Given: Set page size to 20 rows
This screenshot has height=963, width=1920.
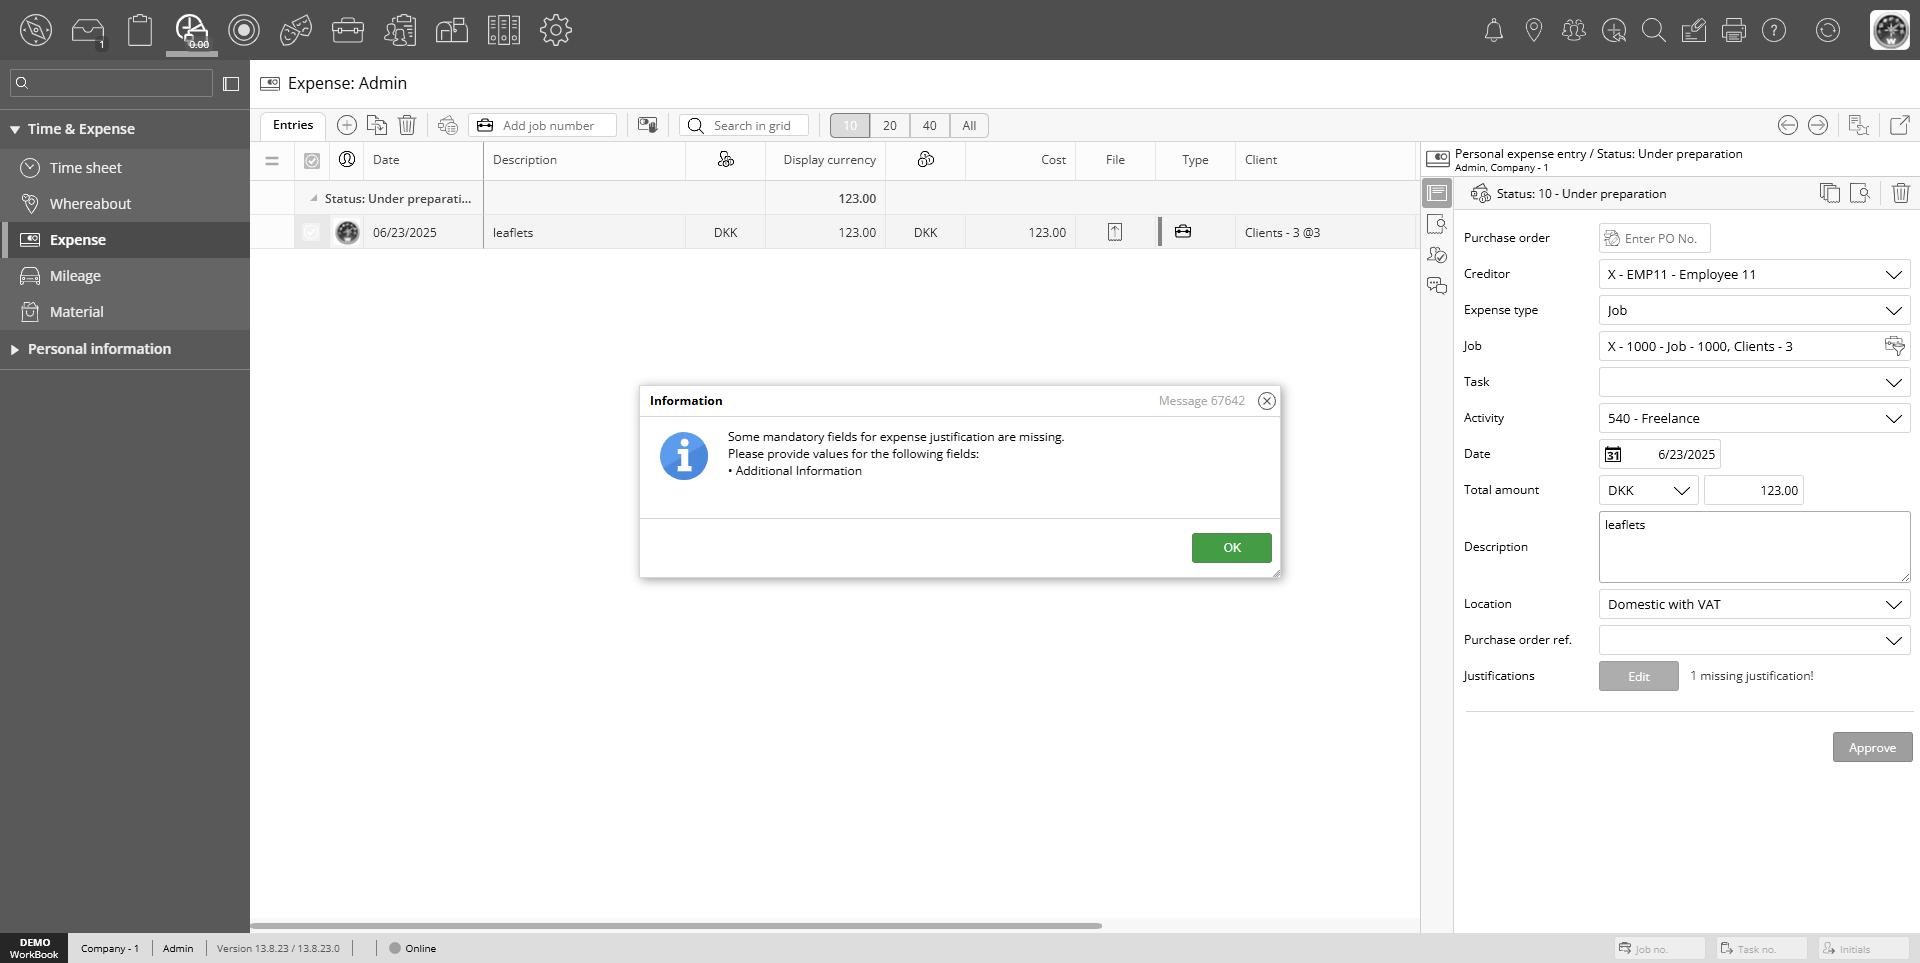Looking at the screenshot, I should [x=889, y=126].
